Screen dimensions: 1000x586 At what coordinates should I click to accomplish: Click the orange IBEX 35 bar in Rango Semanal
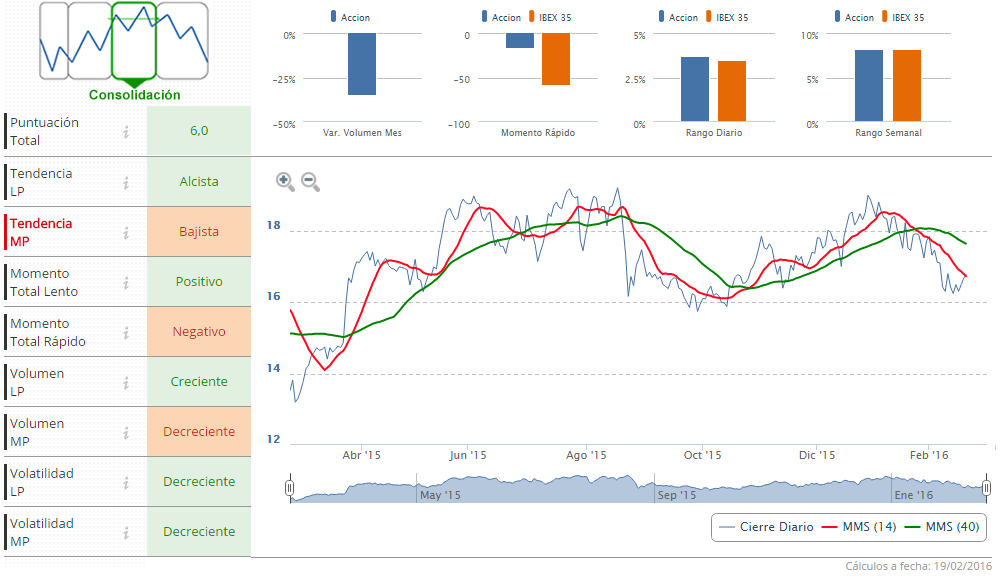[x=906, y=86]
